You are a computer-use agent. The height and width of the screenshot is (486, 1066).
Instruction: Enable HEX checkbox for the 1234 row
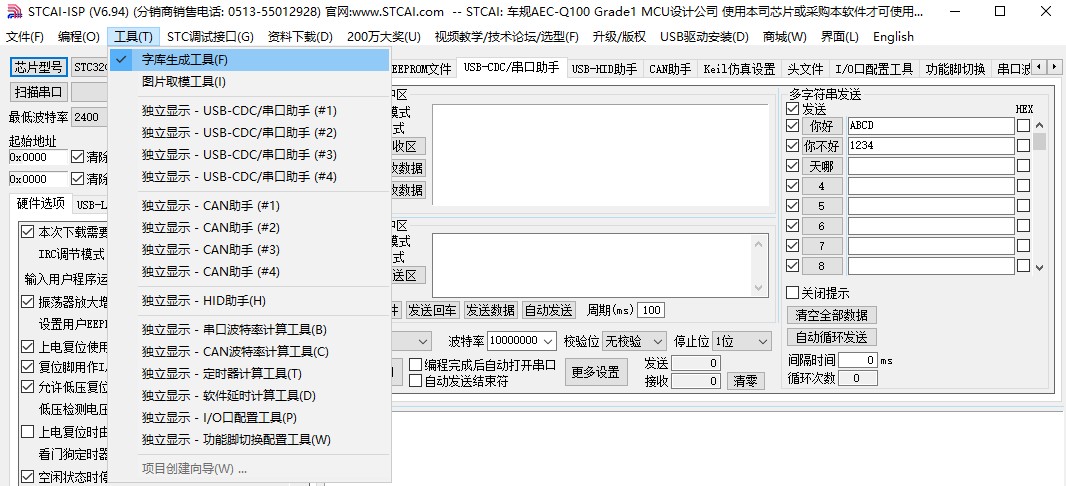coord(1023,145)
